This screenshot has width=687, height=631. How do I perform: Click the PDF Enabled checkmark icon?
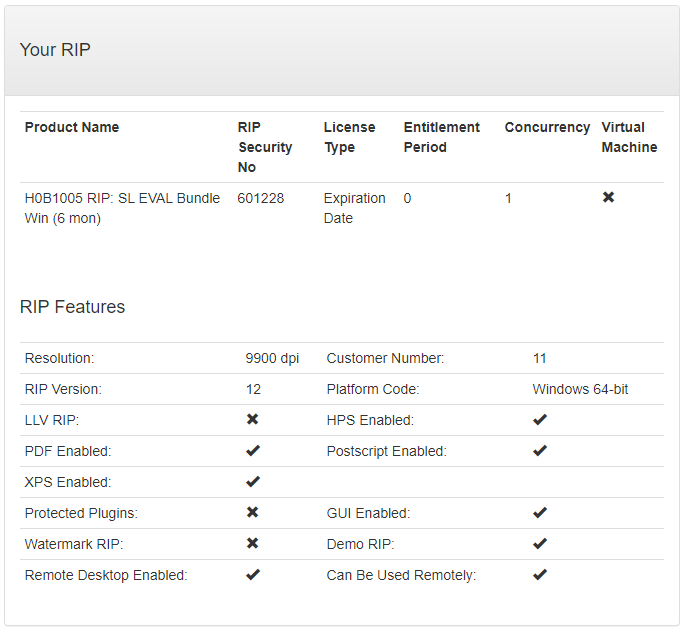[253, 451]
